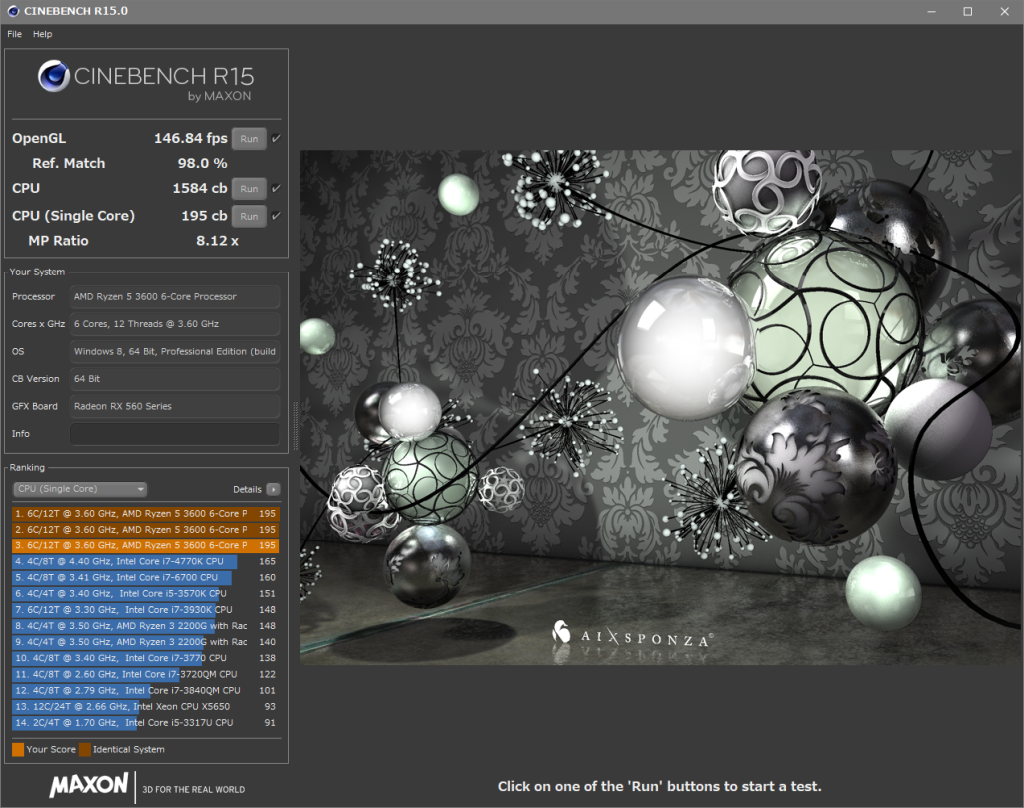Select ranking row 9 Ryzen 3 2200G
This screenshot has width=1024, height=808.
pyautogui.click(x=146, y=642)
